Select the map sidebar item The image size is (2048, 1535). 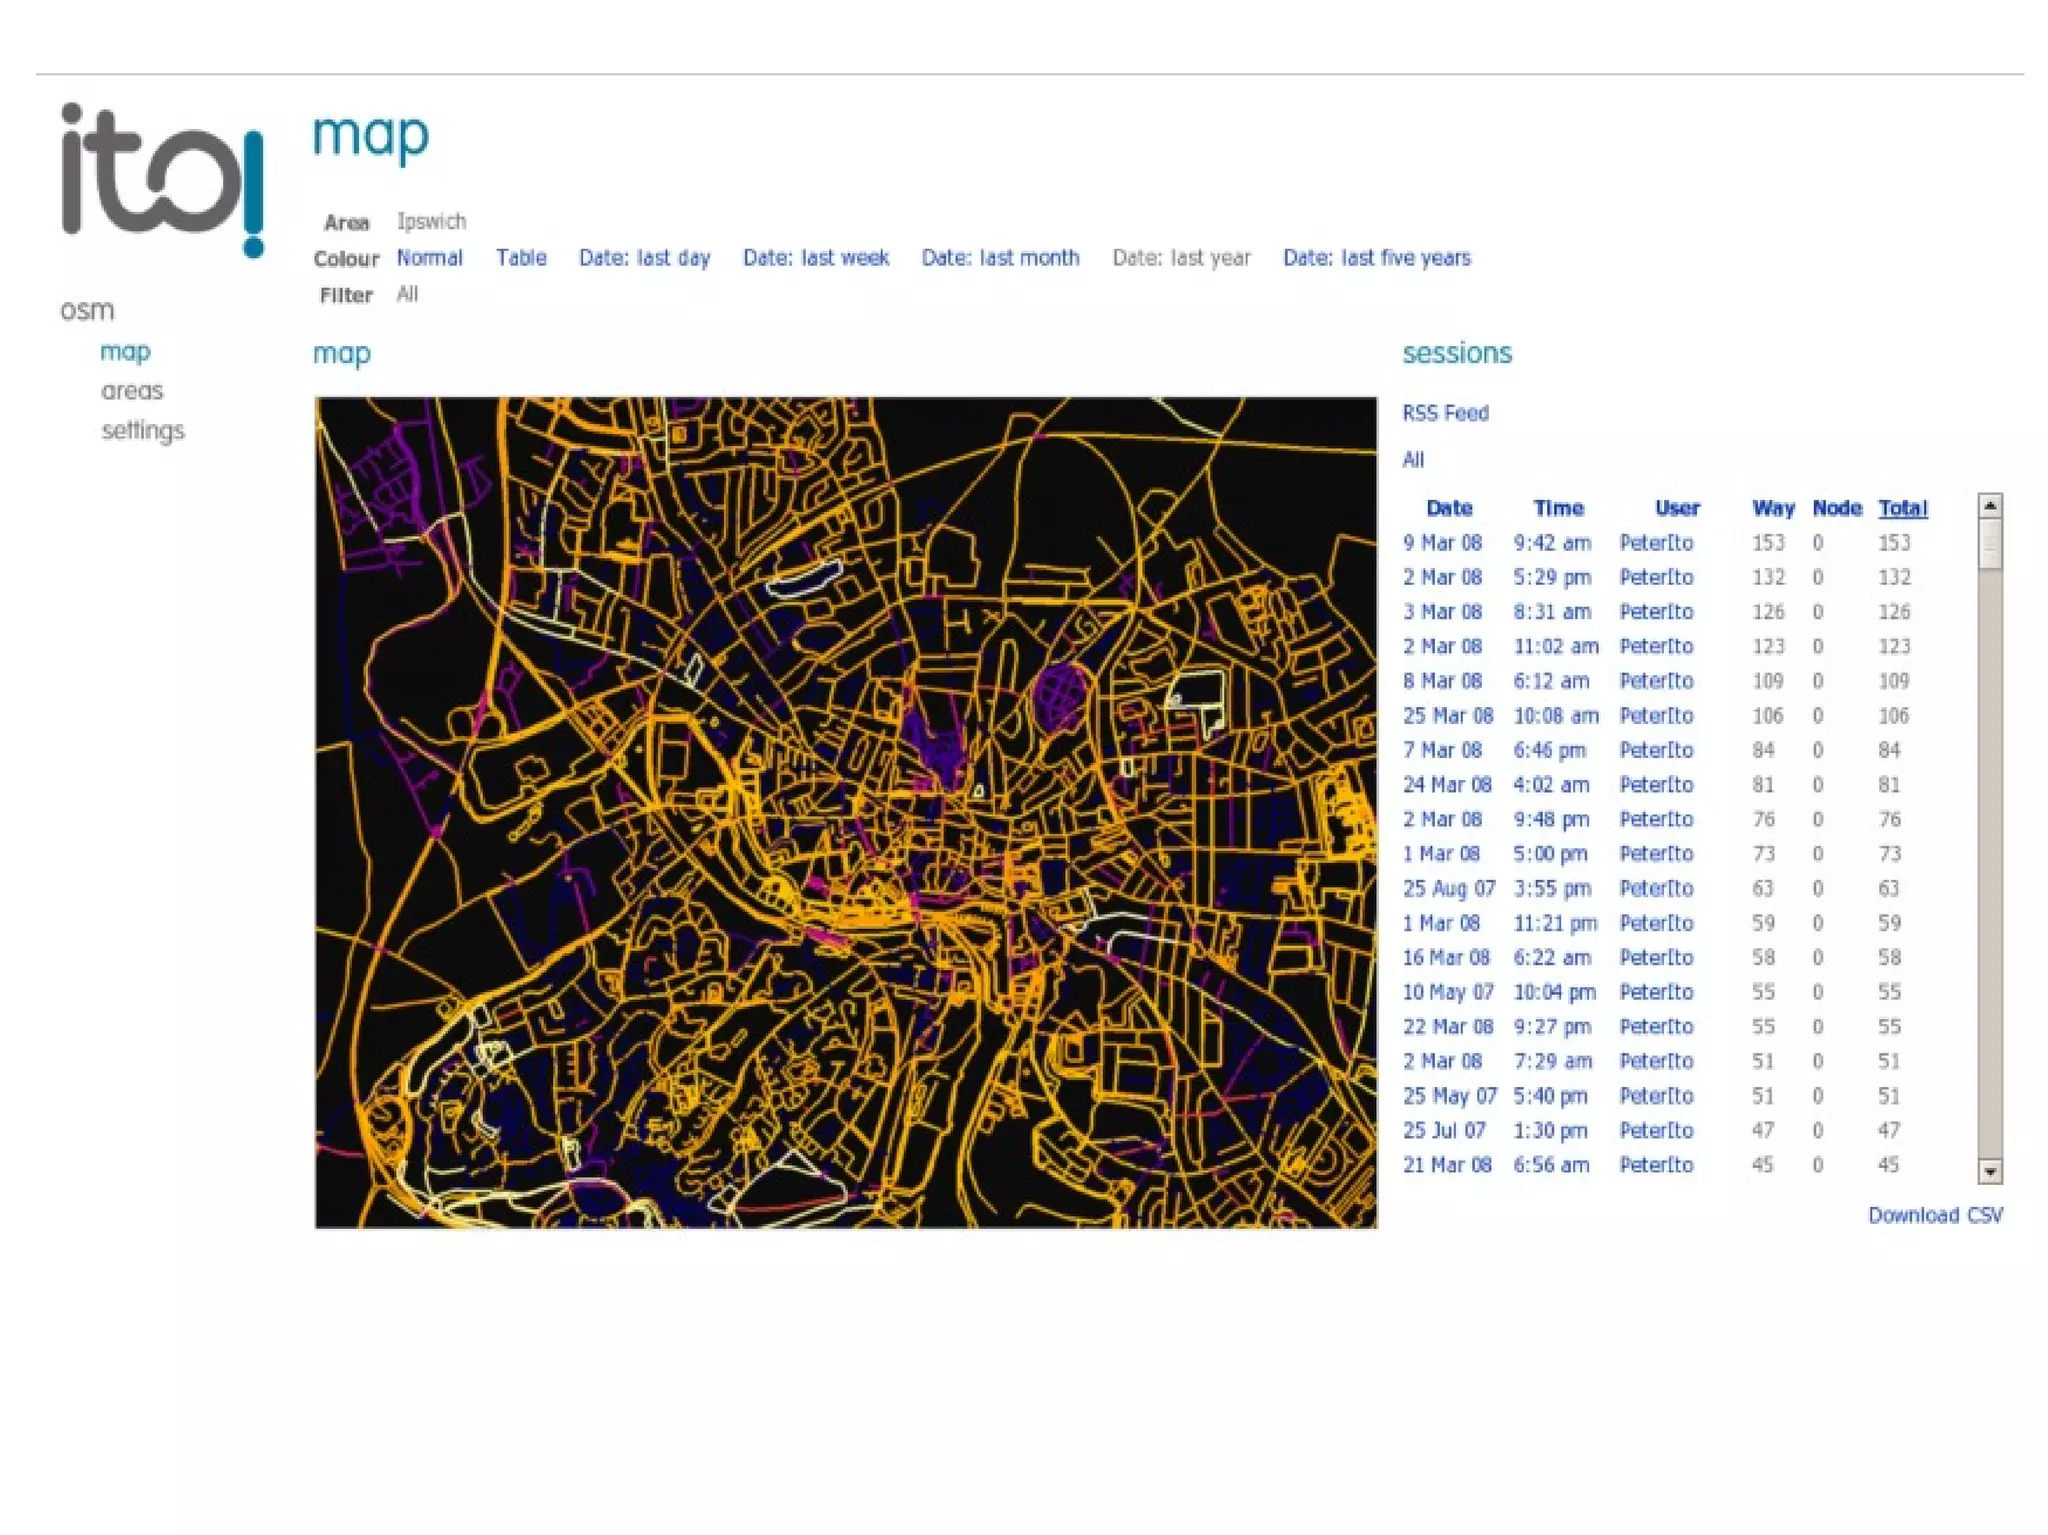click(x=125, y=352)
